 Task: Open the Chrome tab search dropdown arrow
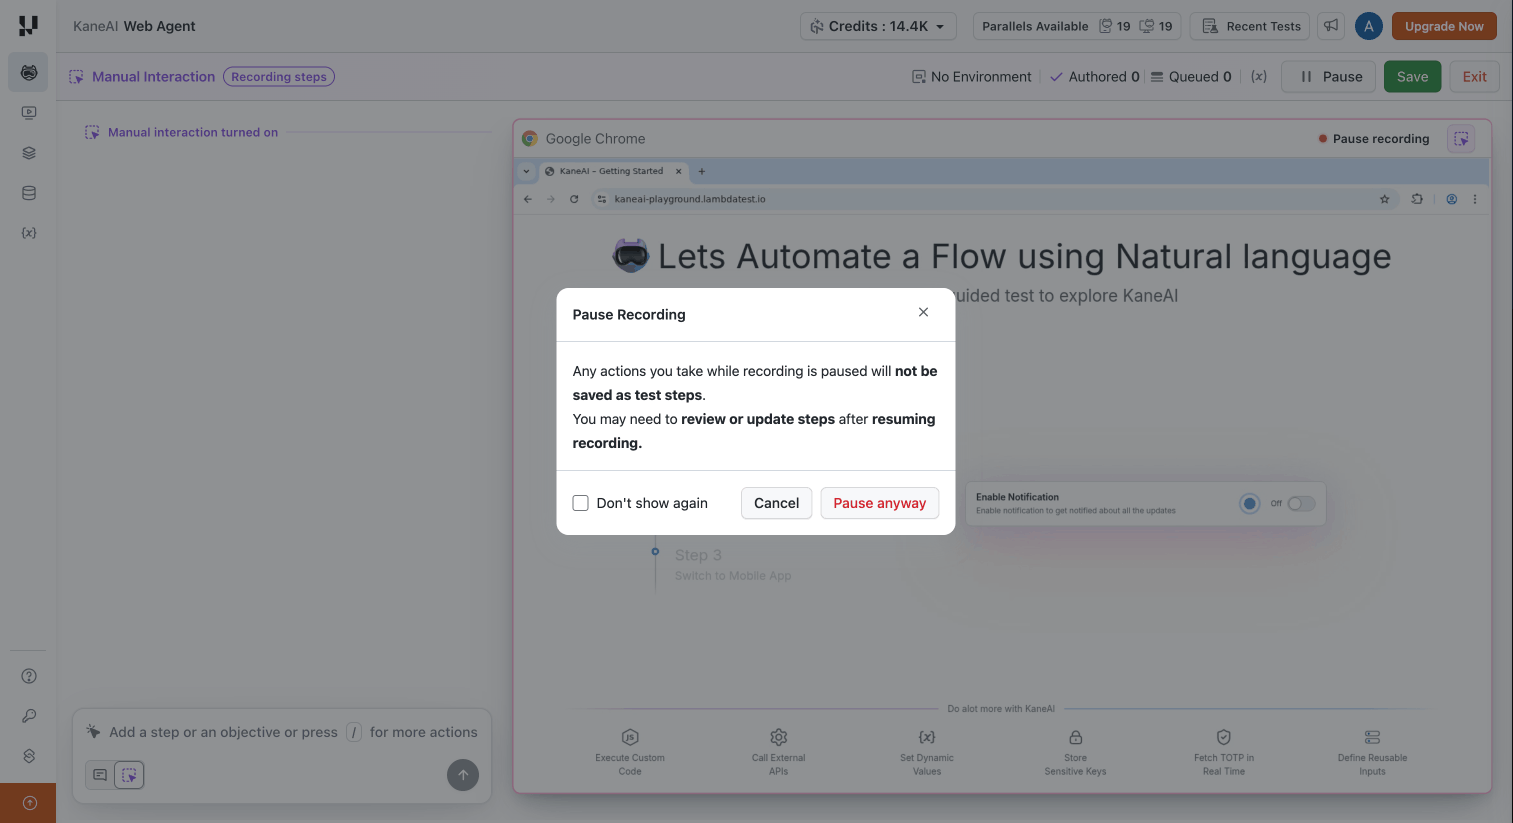(526, 171)
